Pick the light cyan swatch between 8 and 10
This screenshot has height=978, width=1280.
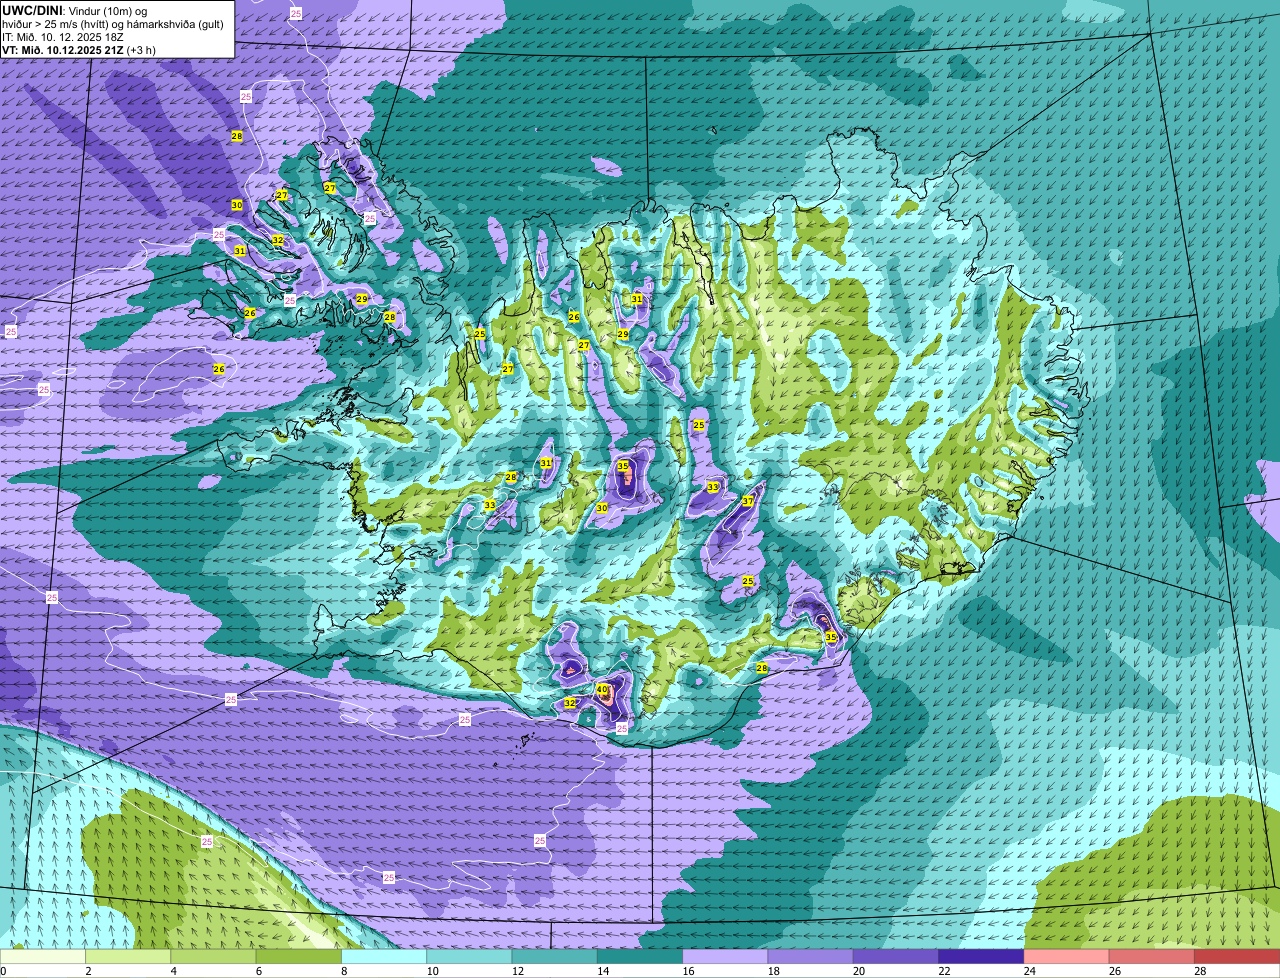coord(384,956)
